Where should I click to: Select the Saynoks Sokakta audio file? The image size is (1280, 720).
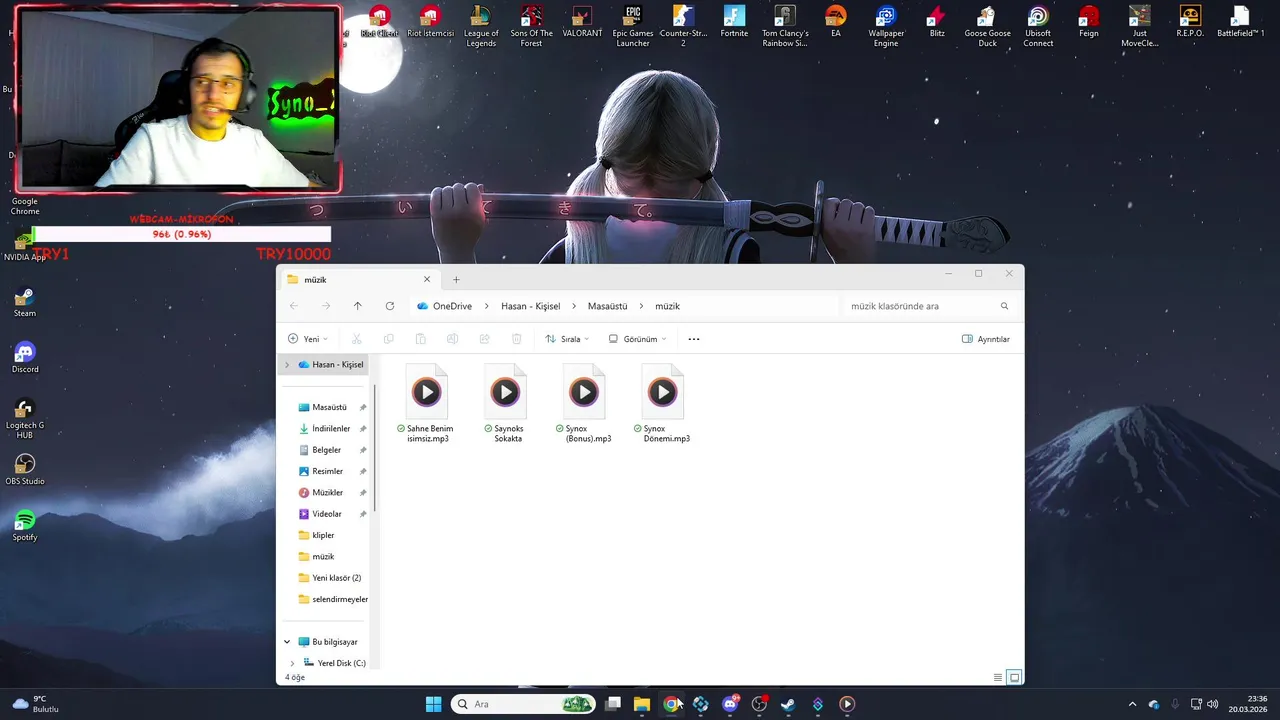(x=505, y=392)
